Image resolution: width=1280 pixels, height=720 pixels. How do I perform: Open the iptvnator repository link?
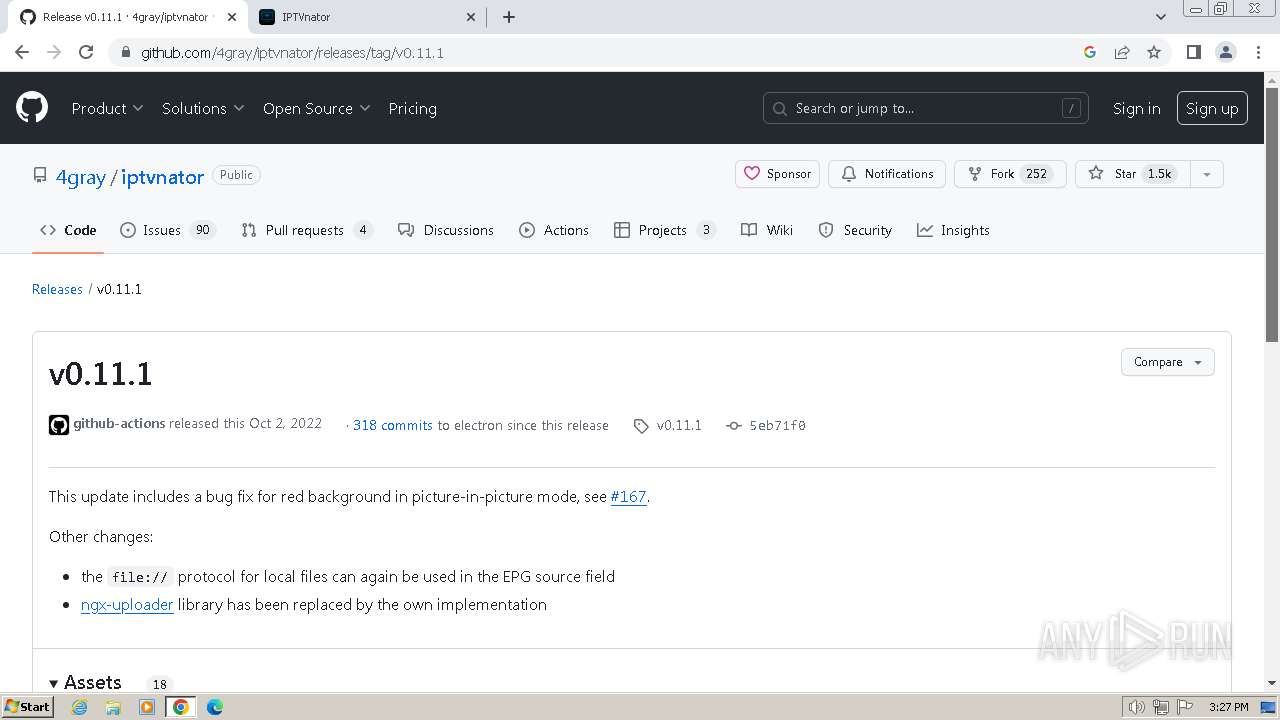pyautogui.click(x=163, y=177)
